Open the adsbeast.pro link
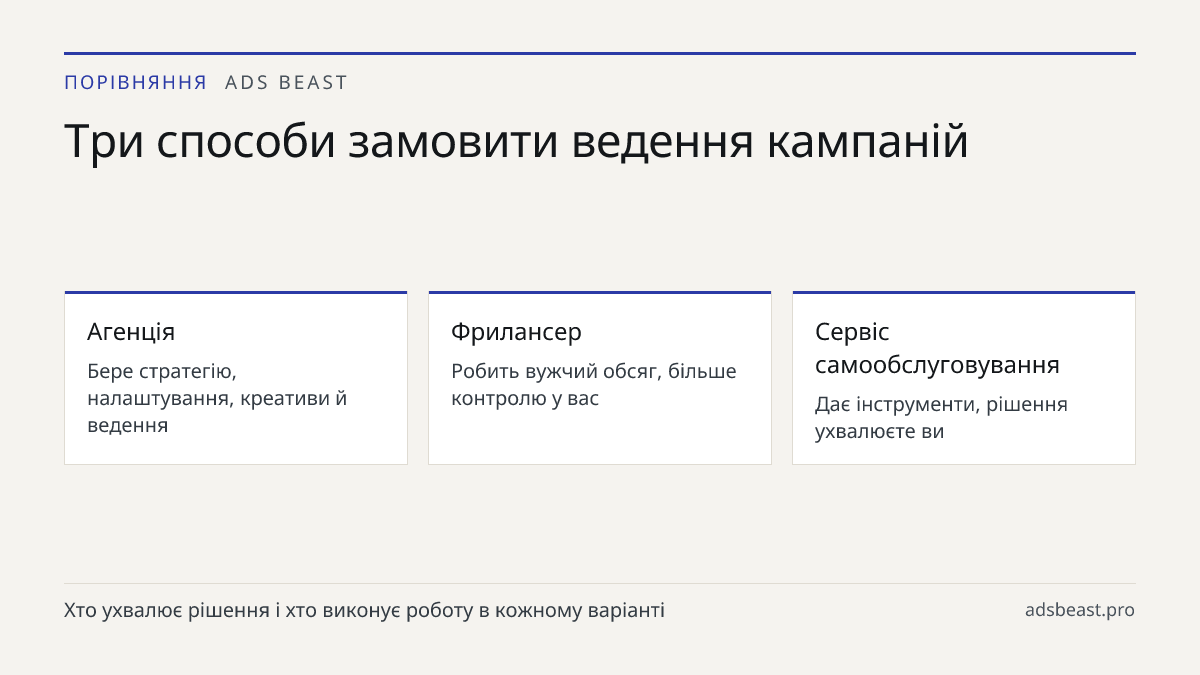The height and width of the screenshot is (675, 1200). (1080, 610)
